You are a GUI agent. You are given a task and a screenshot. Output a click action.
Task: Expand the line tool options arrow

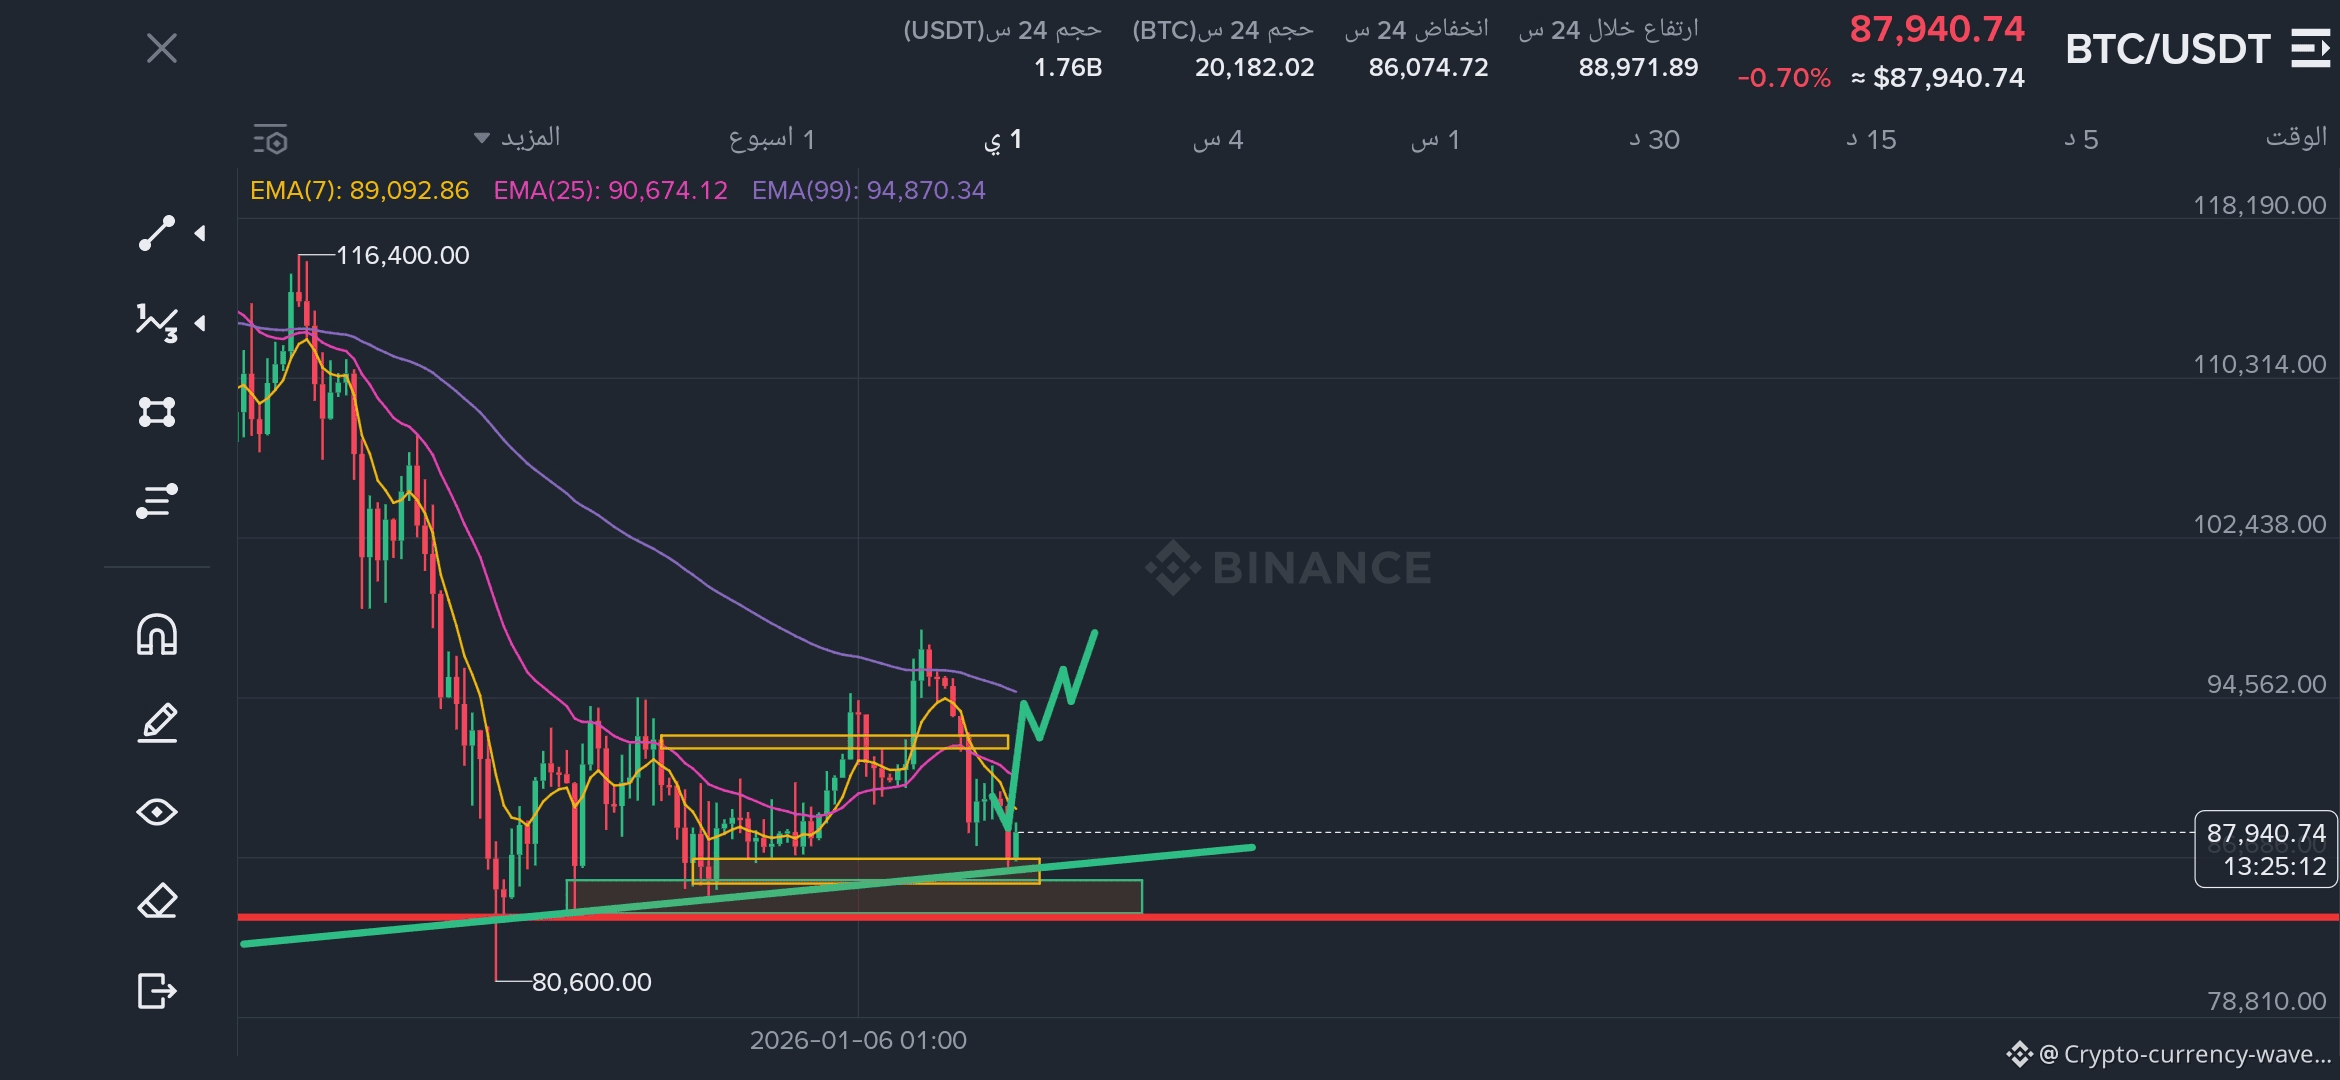click(x=201, y=233)
